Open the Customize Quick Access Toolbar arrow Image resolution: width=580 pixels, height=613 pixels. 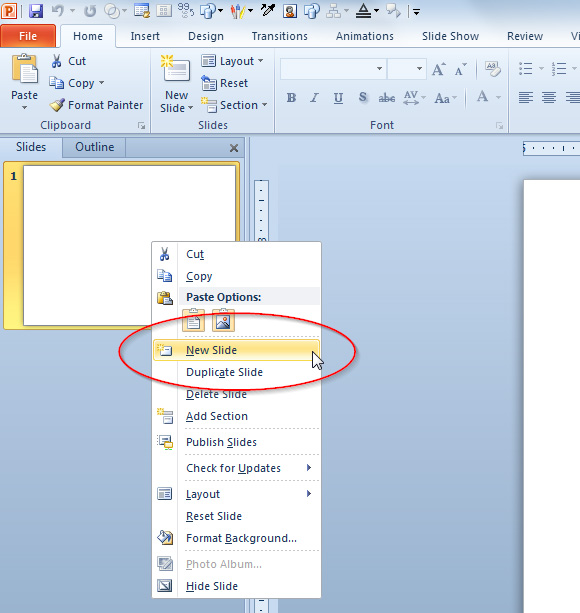[416, 12]
